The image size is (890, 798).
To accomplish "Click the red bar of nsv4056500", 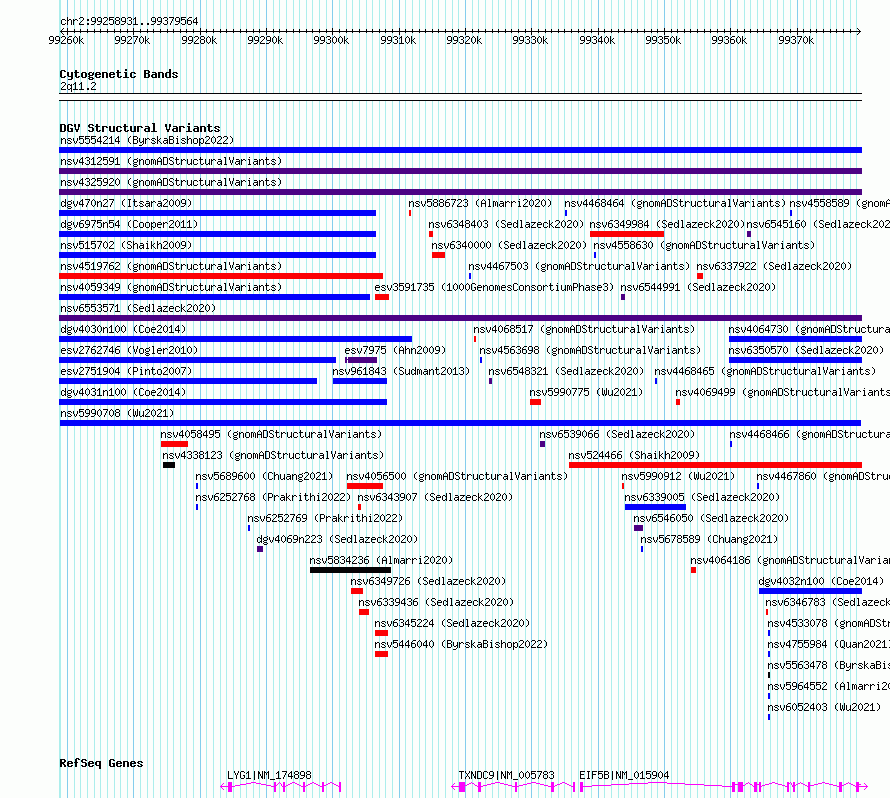I will pos(365,486).
